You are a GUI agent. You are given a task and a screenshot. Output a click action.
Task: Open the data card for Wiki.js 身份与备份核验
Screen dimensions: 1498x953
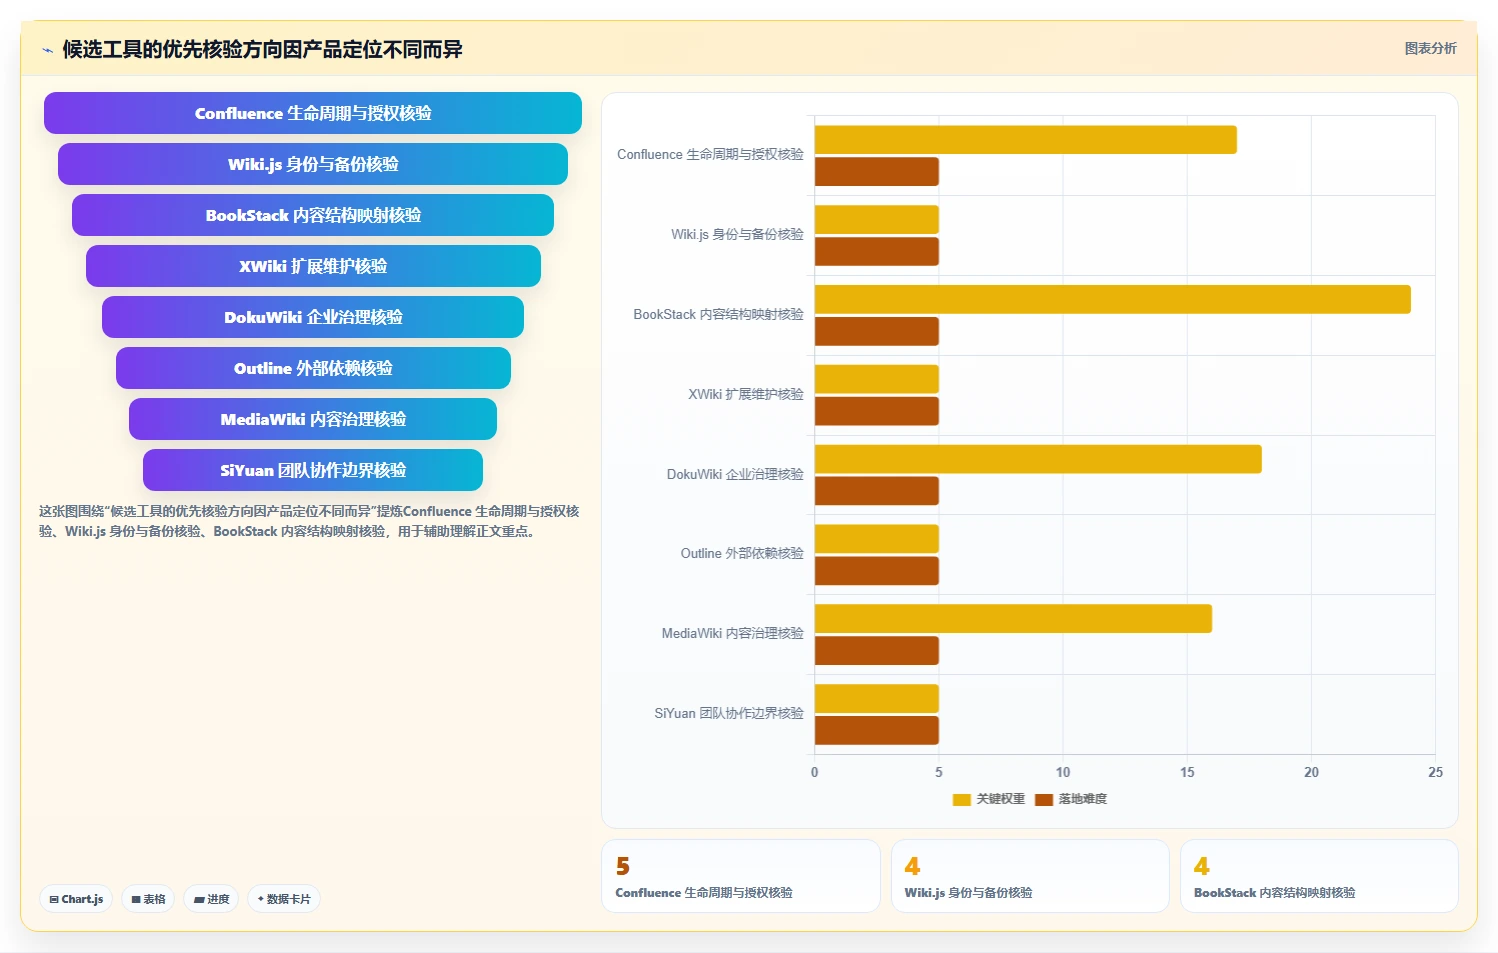tap(1030, 876)
